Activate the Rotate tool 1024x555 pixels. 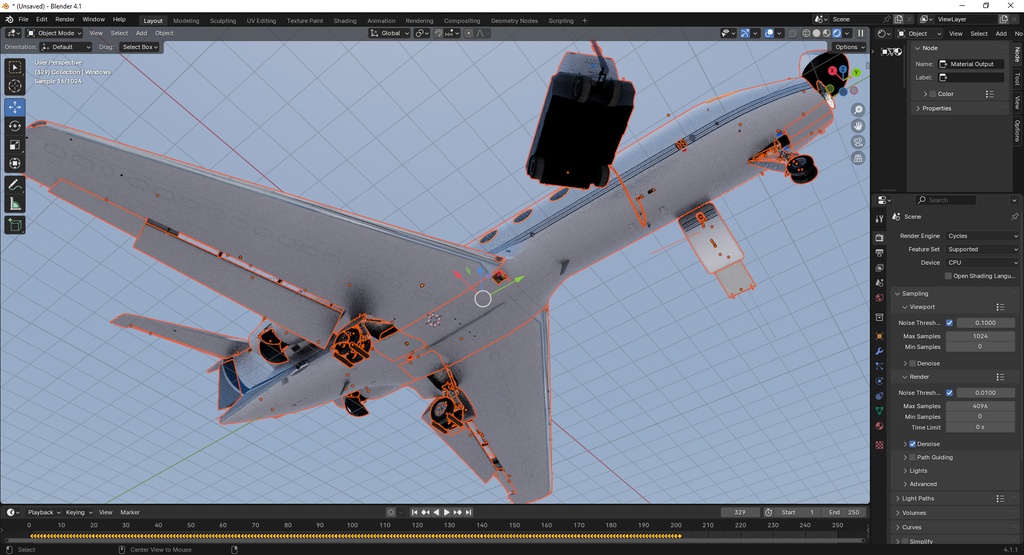click(x=15, y=126)
